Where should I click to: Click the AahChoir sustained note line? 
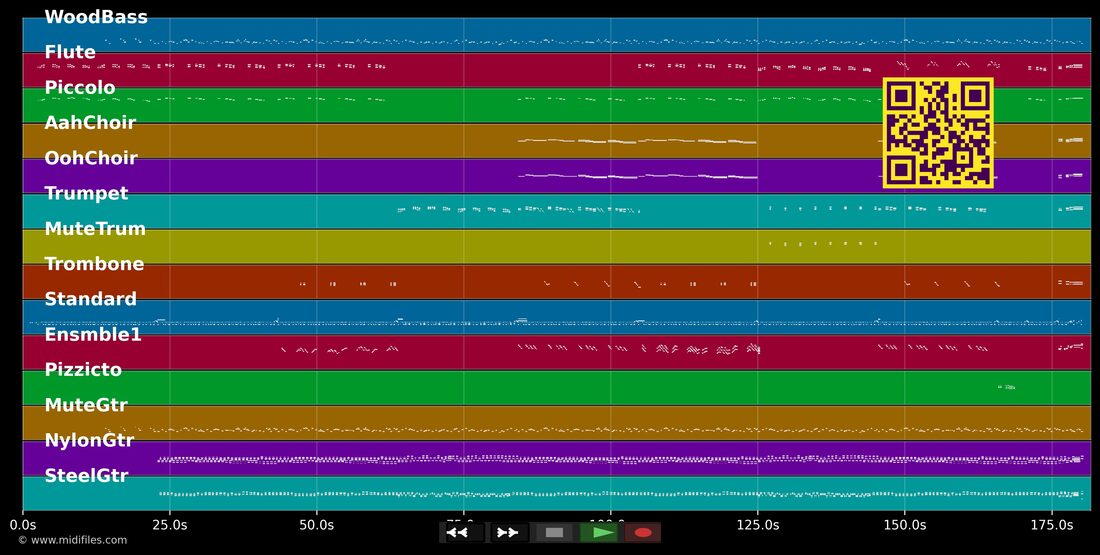[x=637, y=141]
